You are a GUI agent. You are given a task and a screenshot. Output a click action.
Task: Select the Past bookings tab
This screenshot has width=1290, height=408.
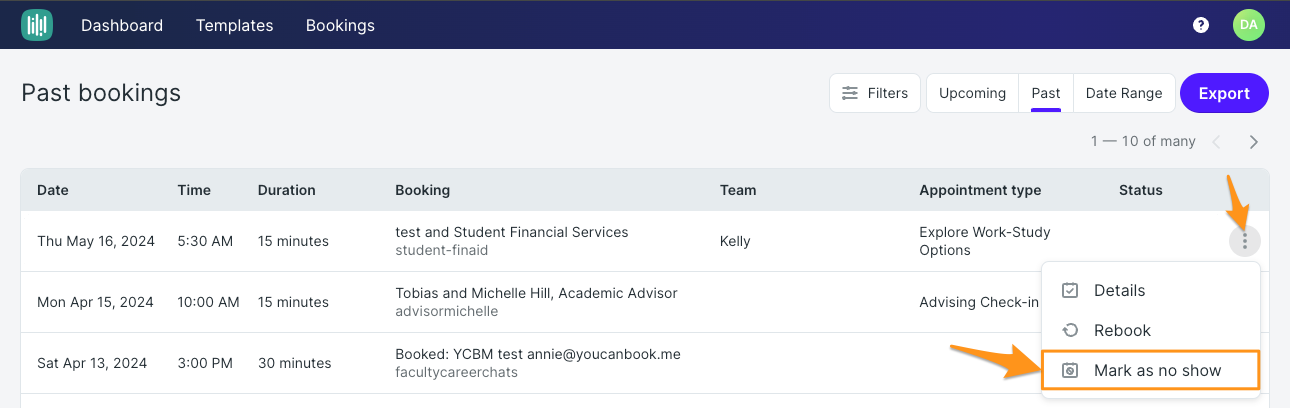coord(1046,93)
